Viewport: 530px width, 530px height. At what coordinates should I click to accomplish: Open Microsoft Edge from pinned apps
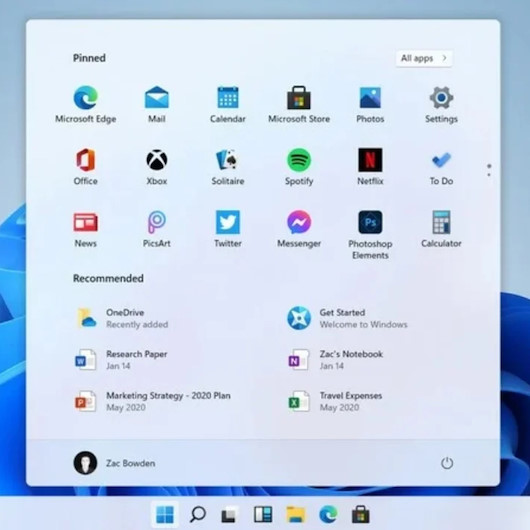[x=86, y=104]
